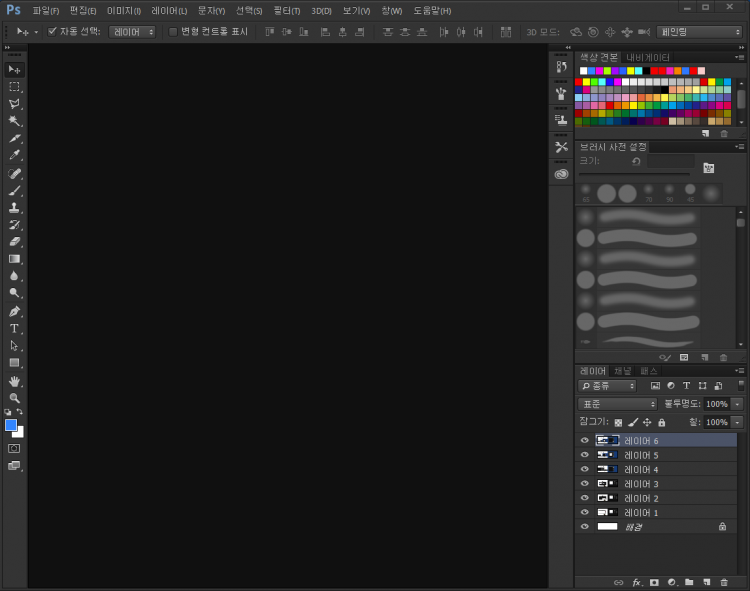Choose the Horizontal Type tool

tap(14, 328)
